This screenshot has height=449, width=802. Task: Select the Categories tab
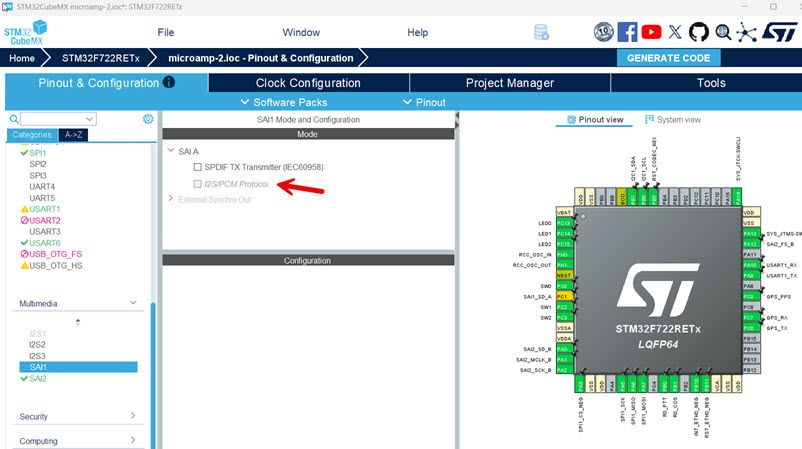[32, 134]
